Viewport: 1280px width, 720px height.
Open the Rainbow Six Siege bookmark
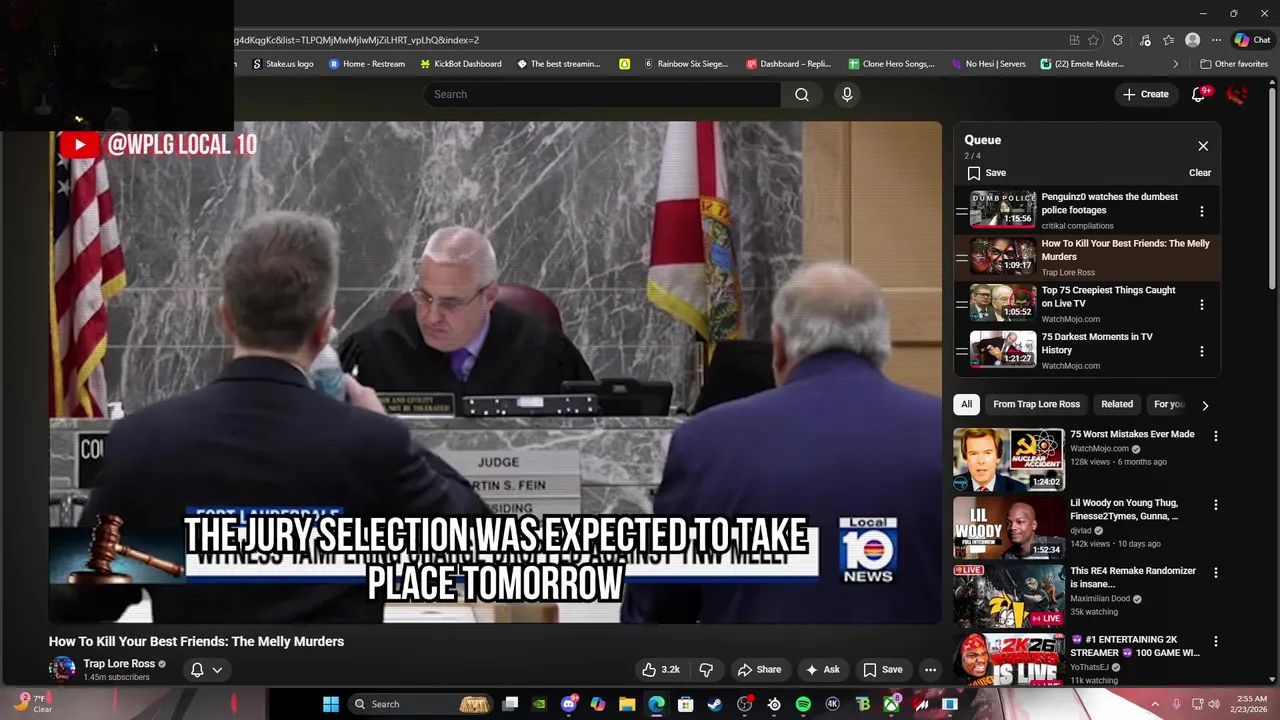coord(686,64)
